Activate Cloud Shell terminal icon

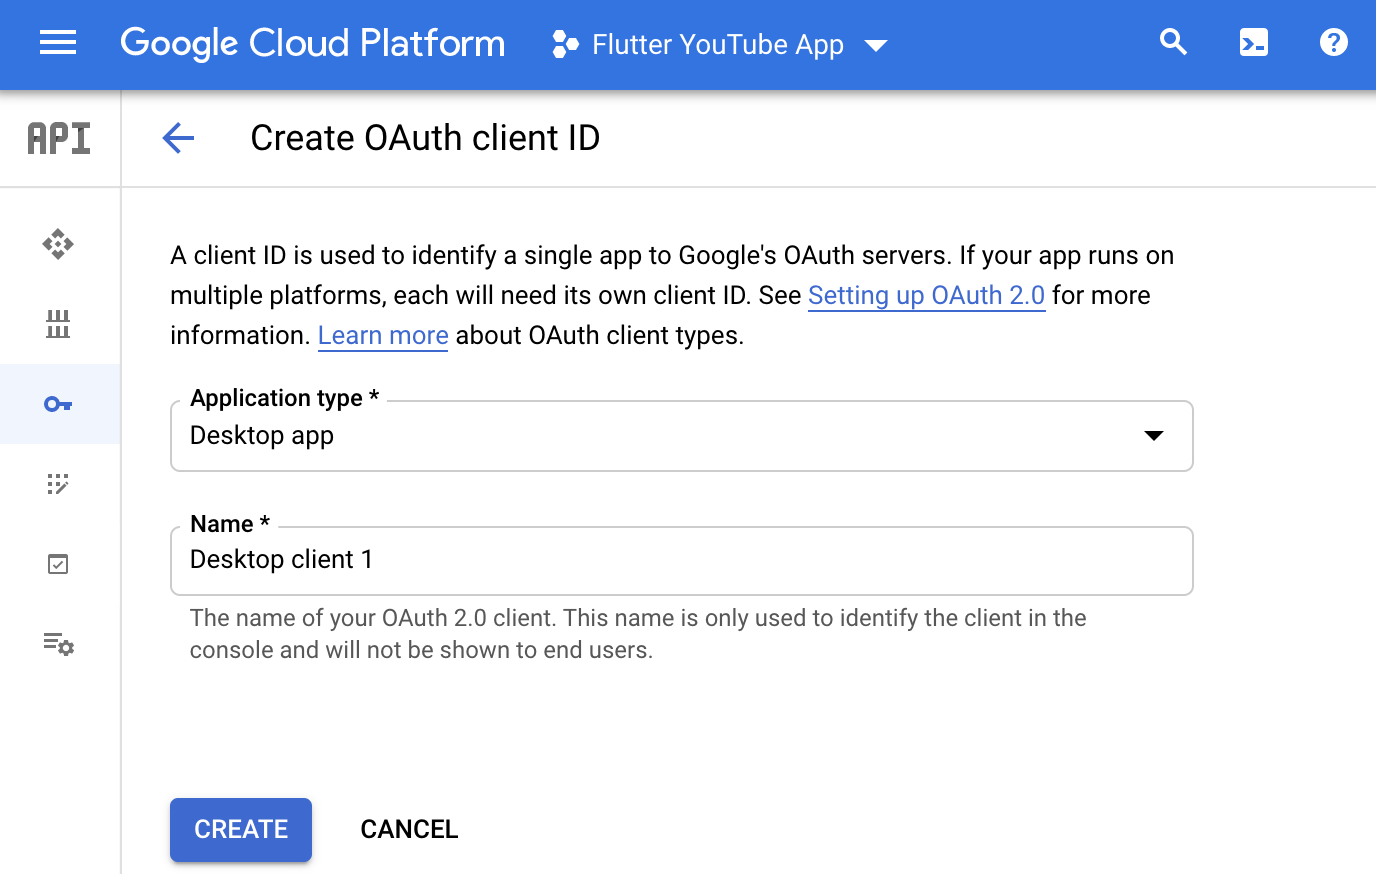click(1253, 43)
